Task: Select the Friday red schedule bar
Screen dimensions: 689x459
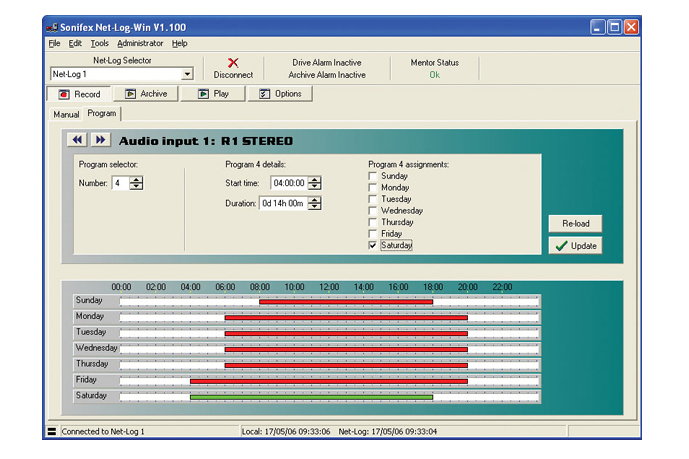Action: 329,381
